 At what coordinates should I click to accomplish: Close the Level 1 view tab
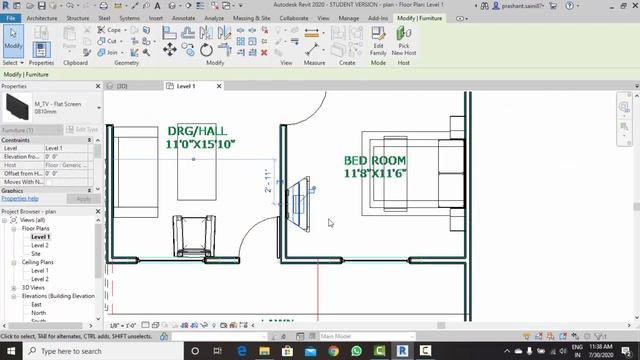[x=219, y=86]
